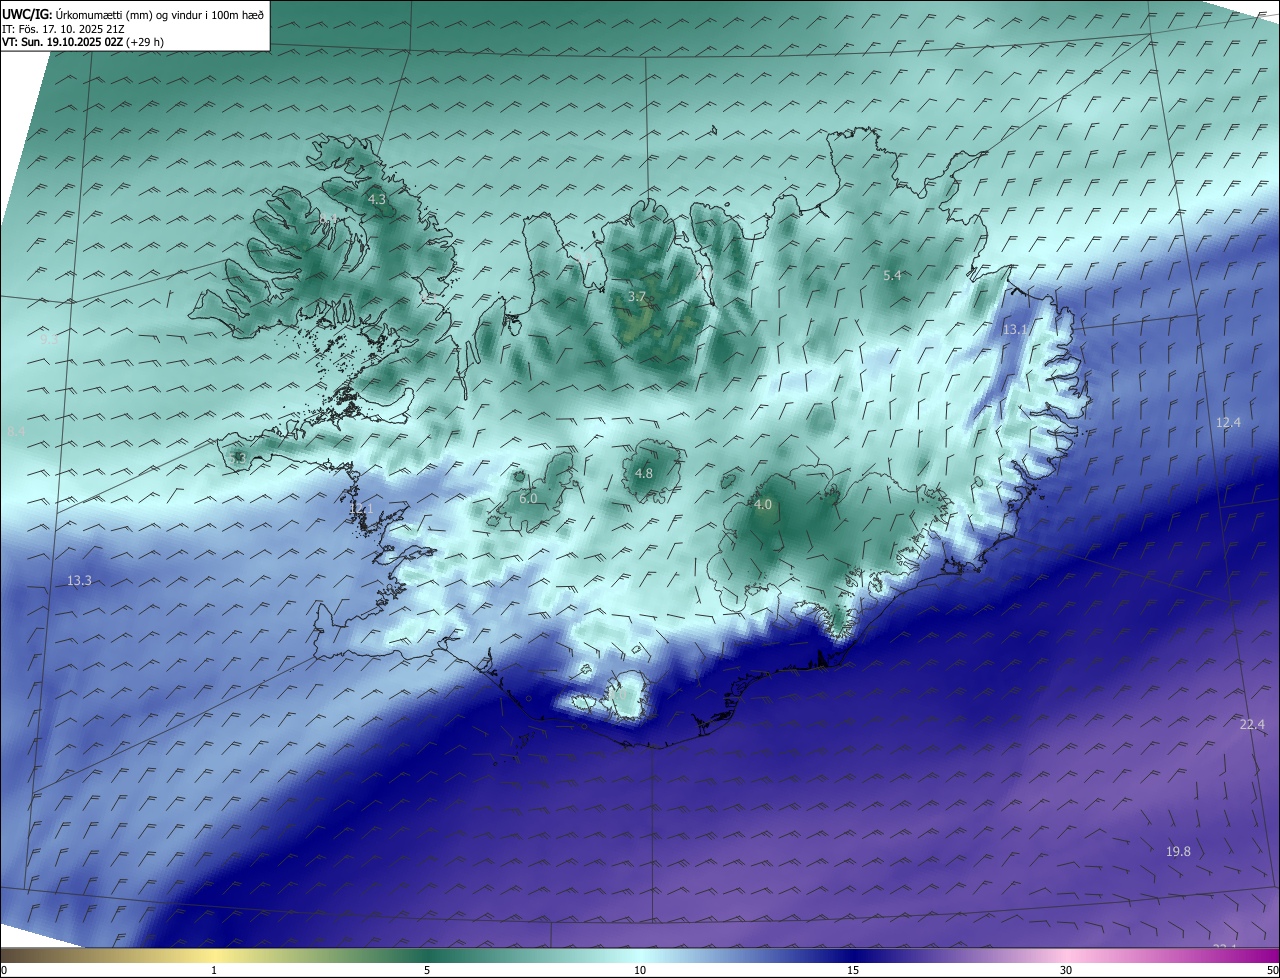The image size is (1280, 978).
Task: Click the 12.4 value over the eastern sea
Action: (x=1228, y=423)
